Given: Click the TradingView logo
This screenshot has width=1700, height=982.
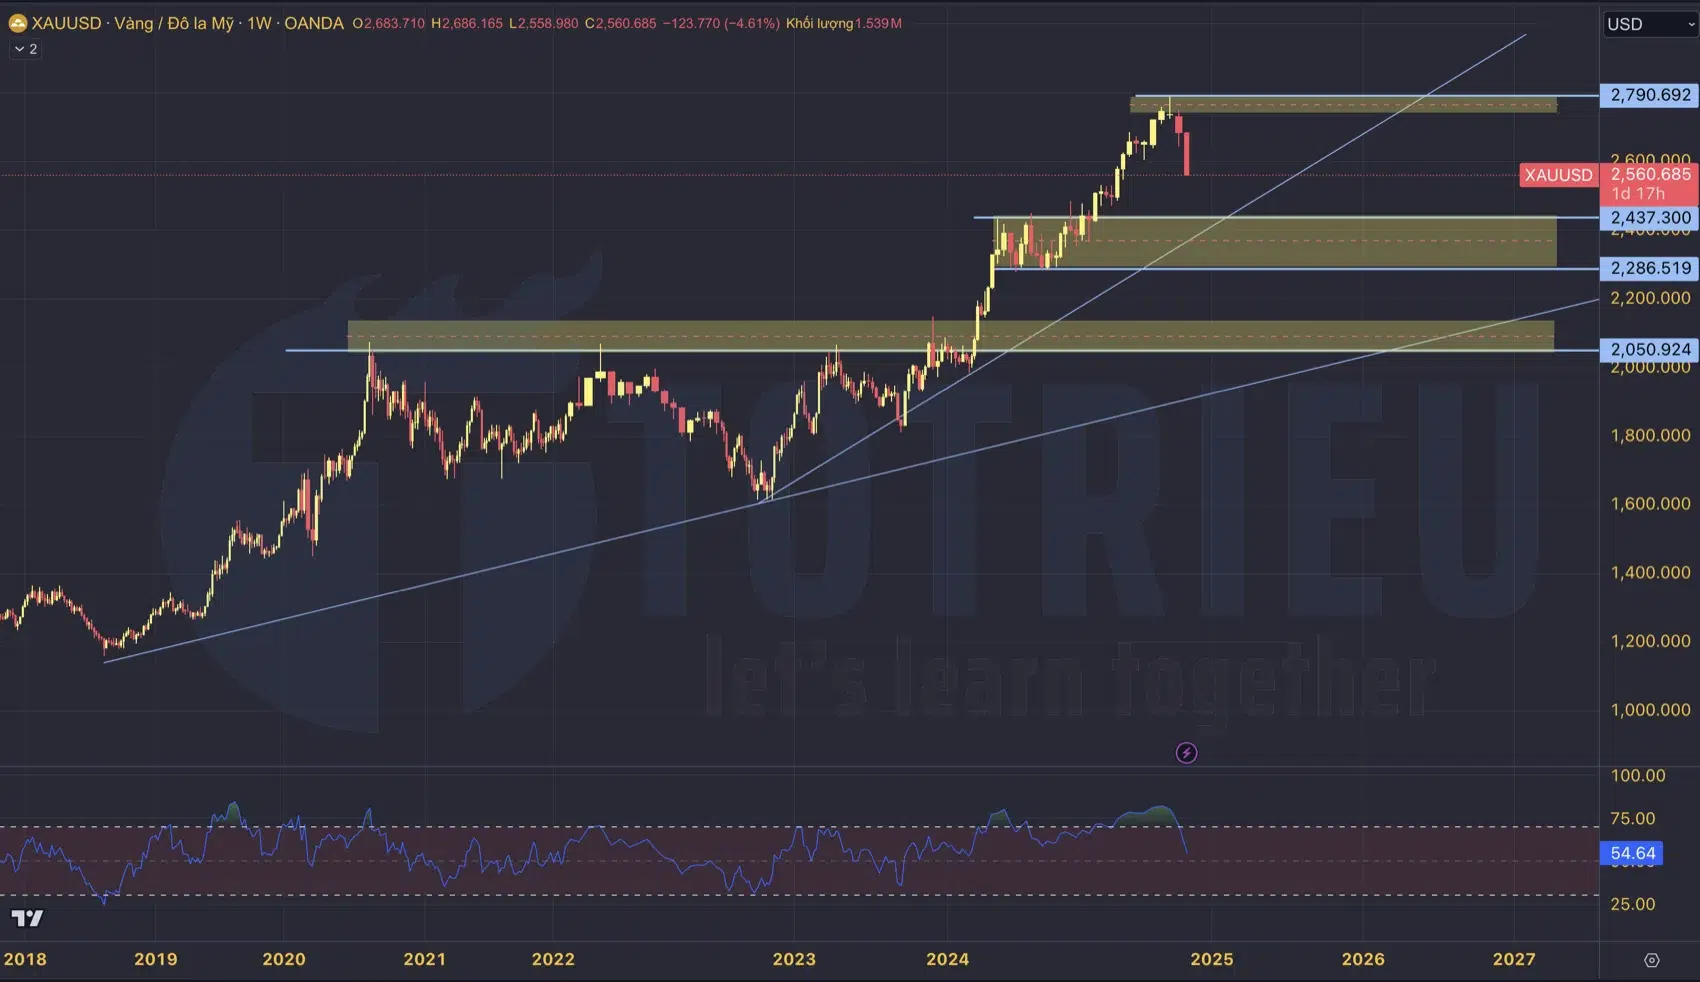Looking at the screenshot, I should (x=27, y=918).
